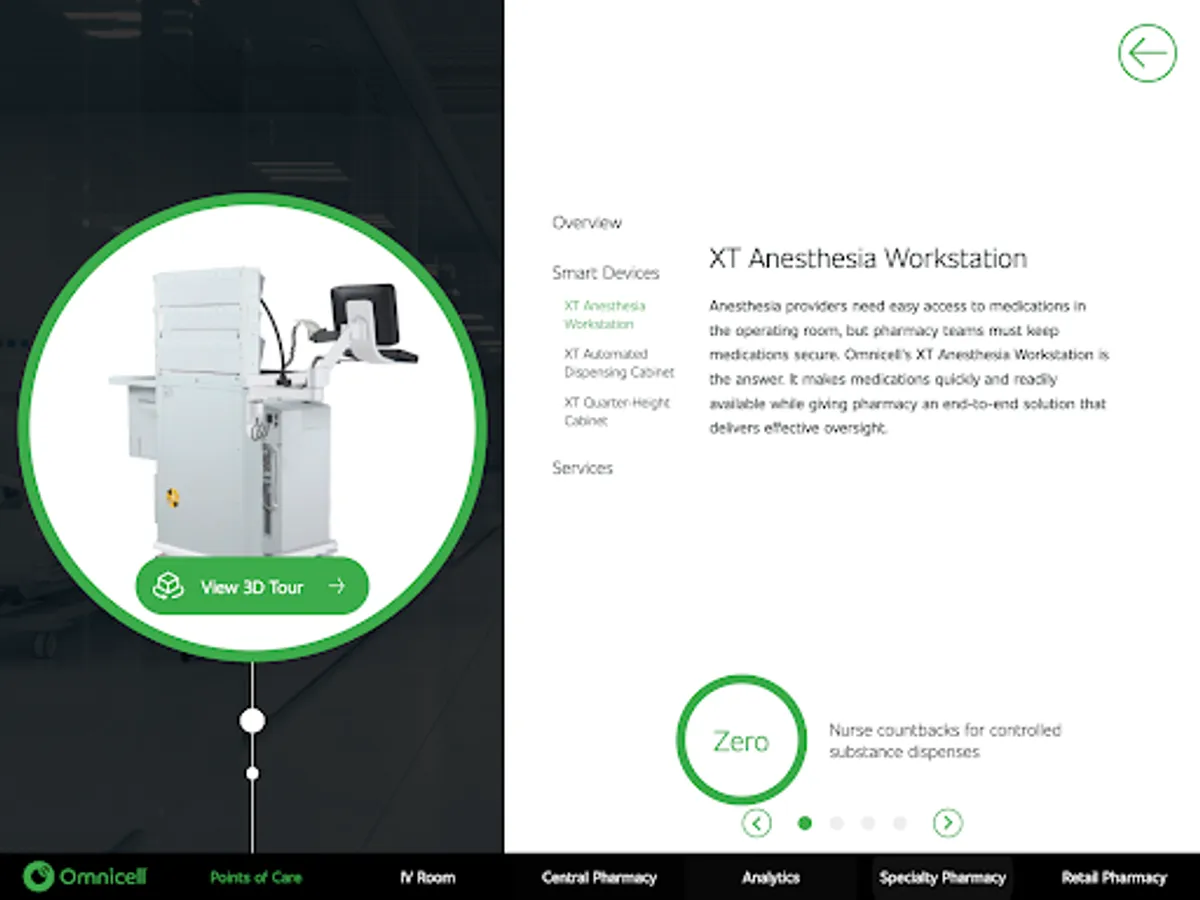Select the currently active first carousel dot
Screen dimensions: 1200x900
(x=805, y=822)
